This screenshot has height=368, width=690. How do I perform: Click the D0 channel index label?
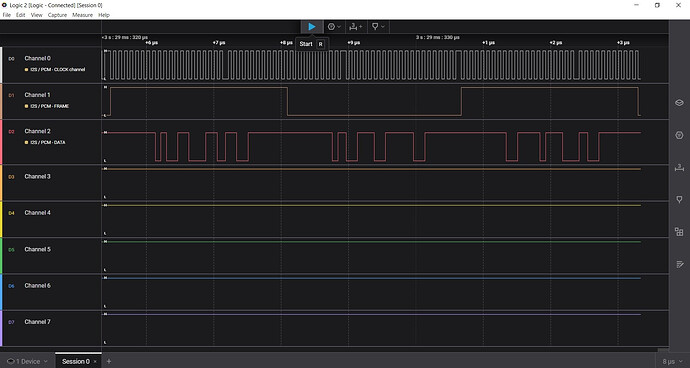pyautogui.click(x=11, y=59)
